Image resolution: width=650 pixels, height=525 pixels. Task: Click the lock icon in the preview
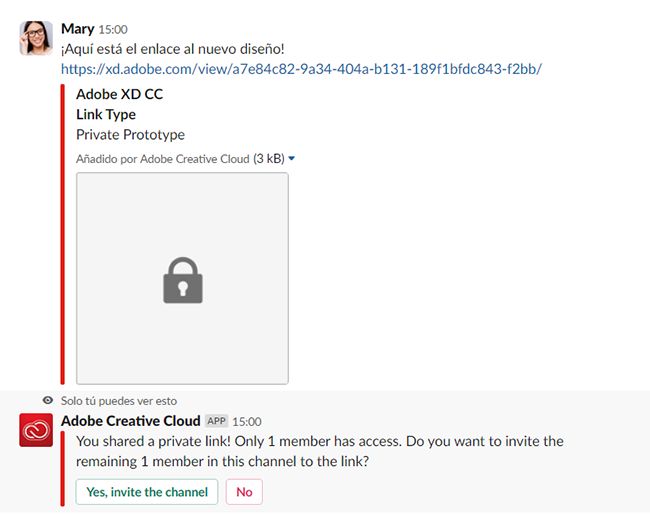pyautogui.click(x=183, y=280)
